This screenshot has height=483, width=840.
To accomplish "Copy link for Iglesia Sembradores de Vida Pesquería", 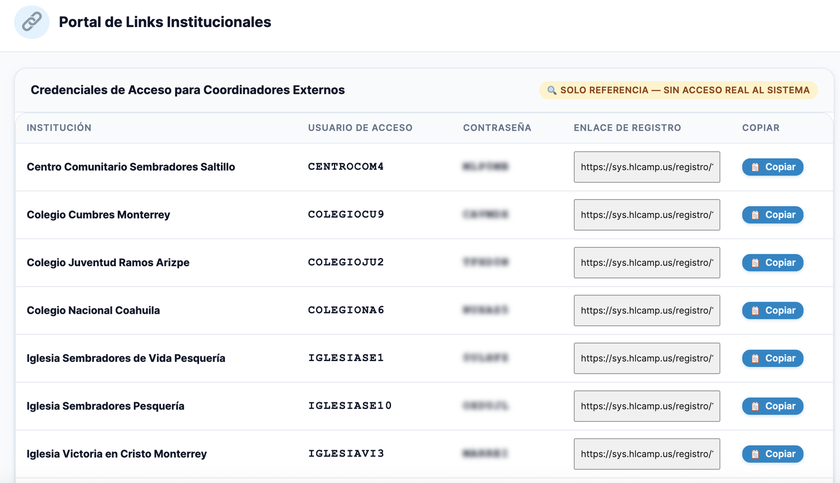I will 772,358.
